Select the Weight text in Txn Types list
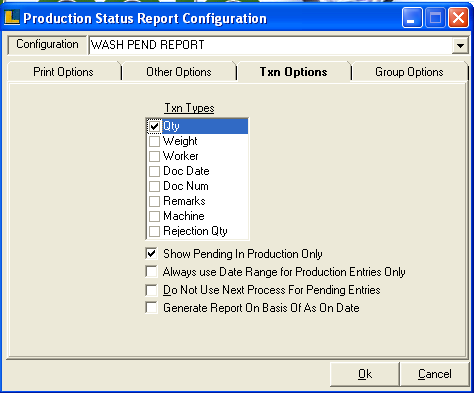This screenshot has width=474, height=393. point(180,141)
